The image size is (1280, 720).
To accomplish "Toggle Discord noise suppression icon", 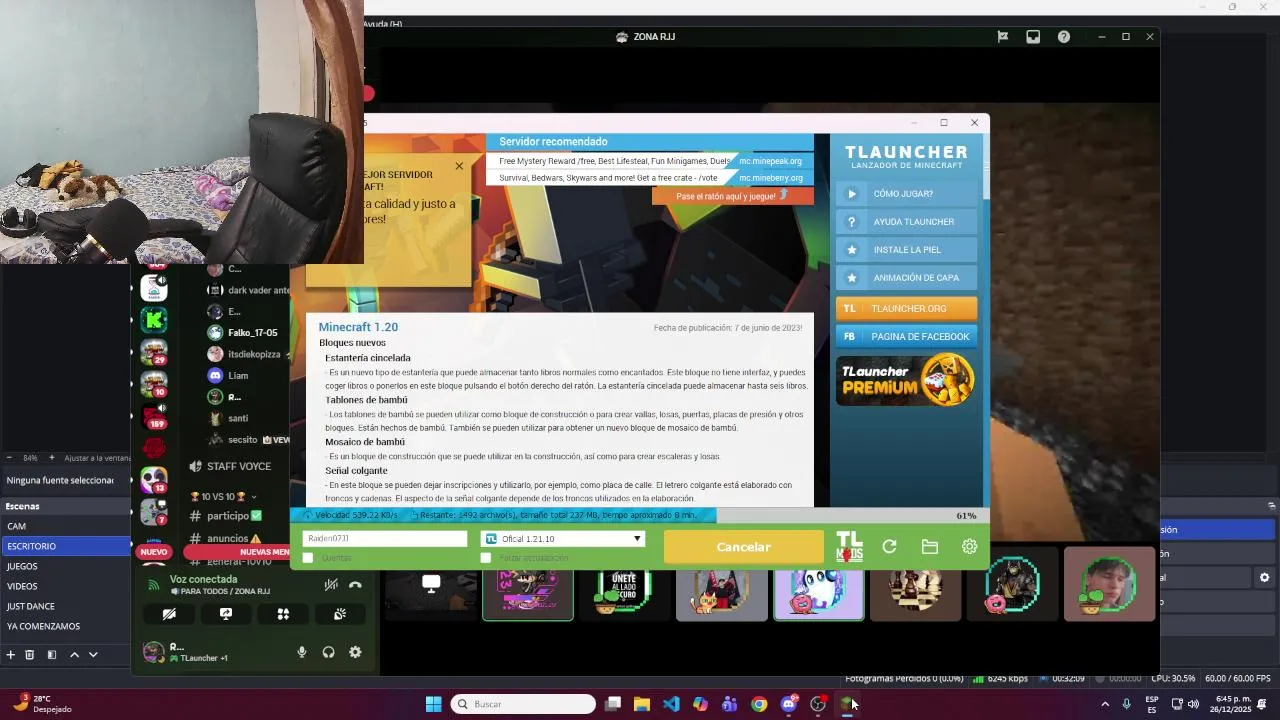I will (330, 585).
